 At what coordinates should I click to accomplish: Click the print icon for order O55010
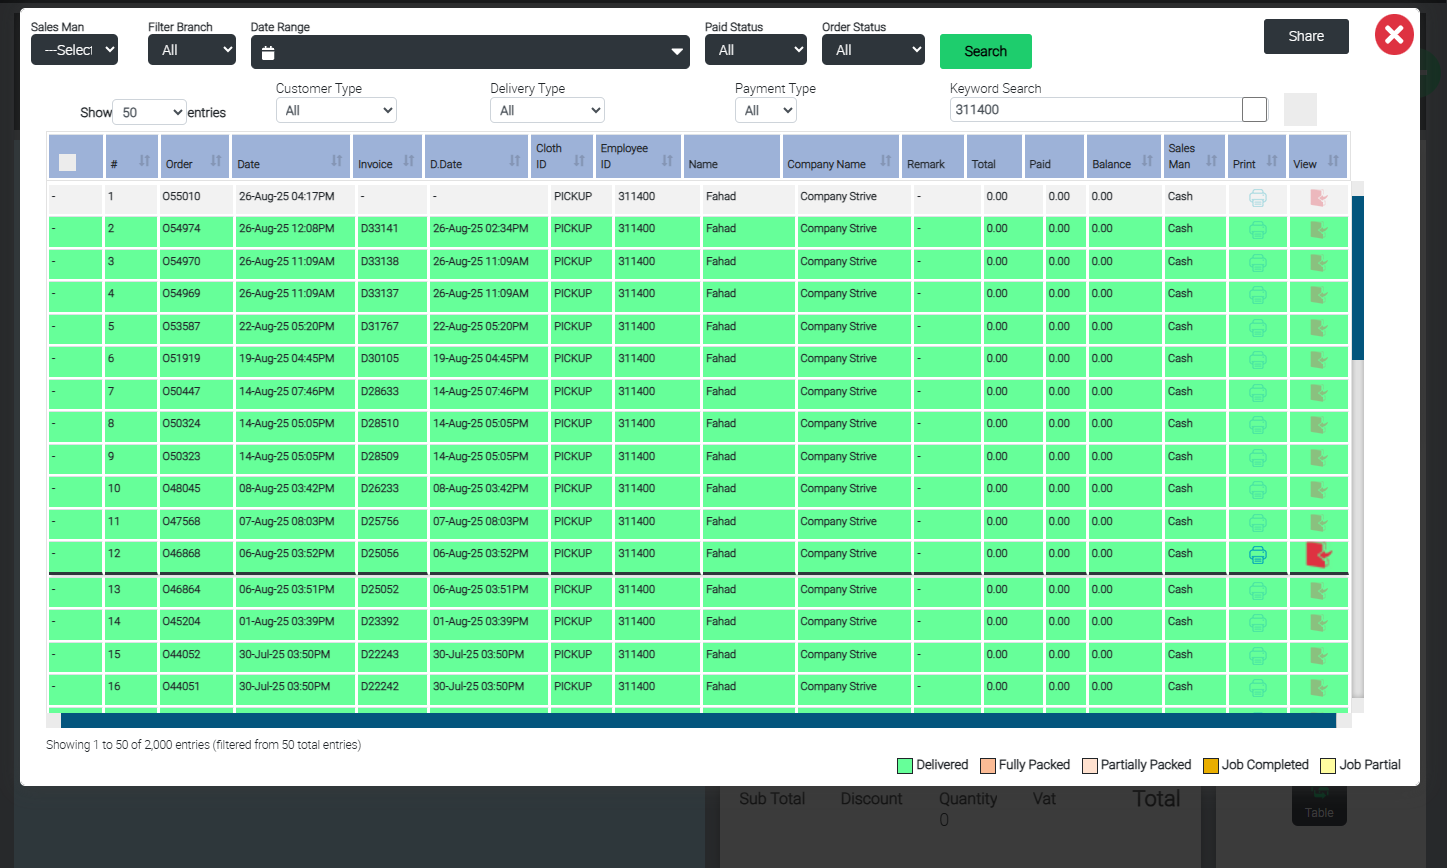[x=1257, y=198]
